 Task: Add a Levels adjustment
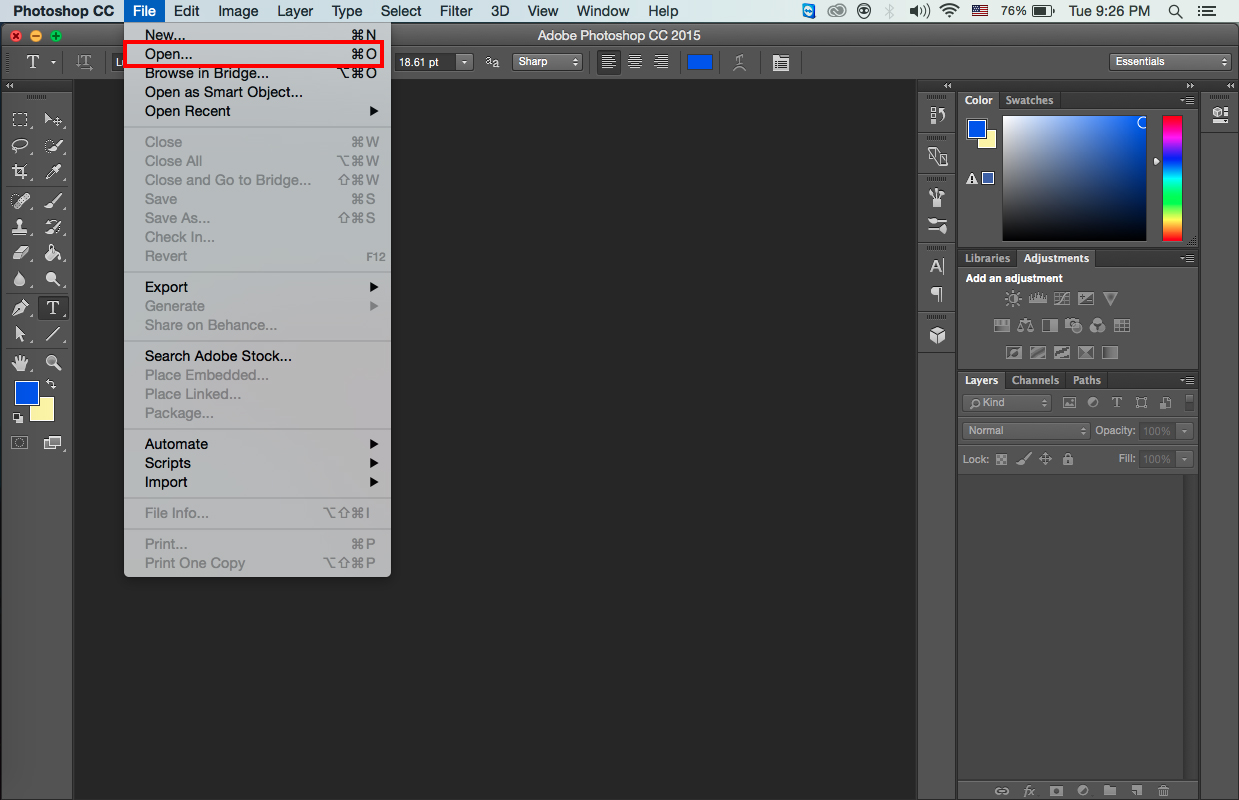coord(1037,299)
